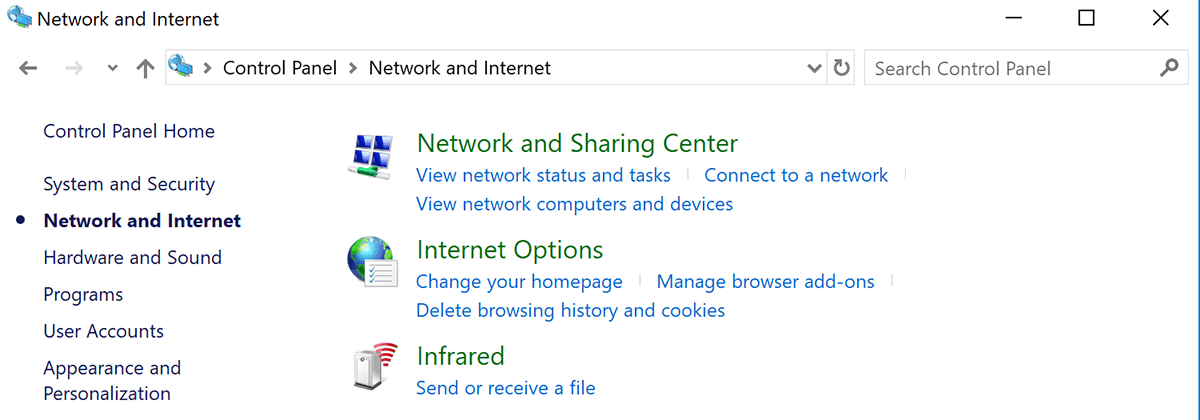Select Hardware and Sound in sidebar

click(x=132, y=257)
